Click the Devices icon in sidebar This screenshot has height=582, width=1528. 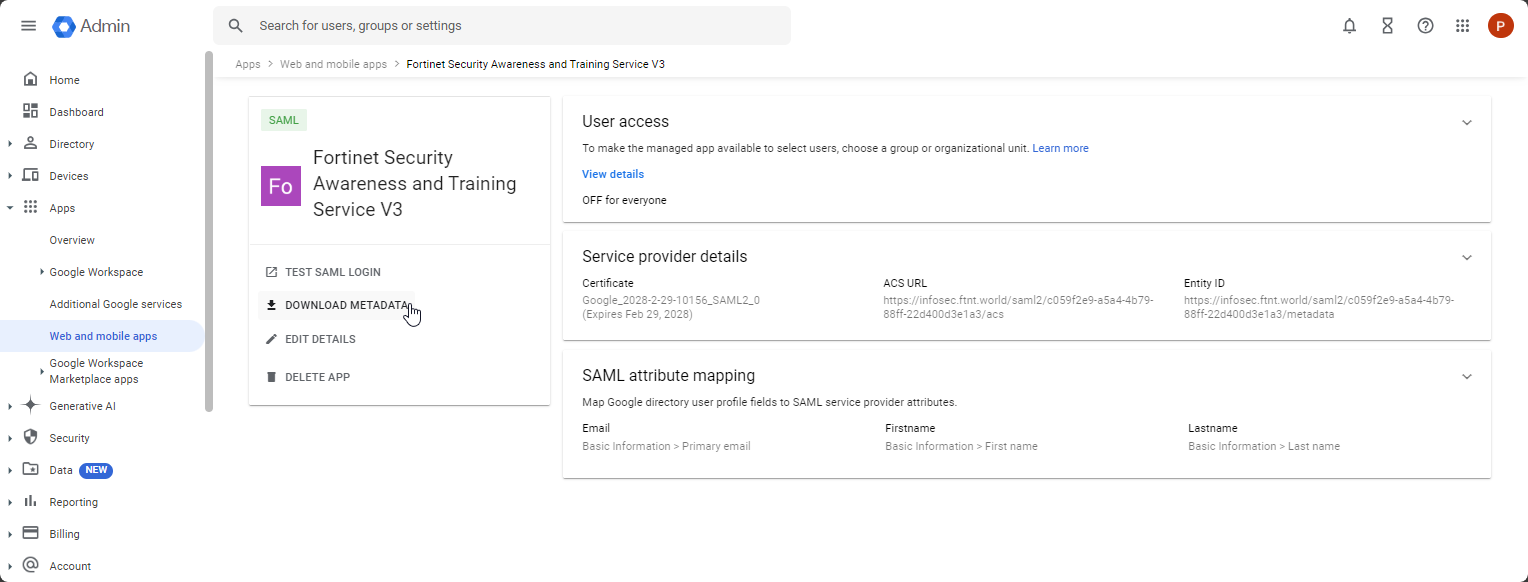(30, 176)
